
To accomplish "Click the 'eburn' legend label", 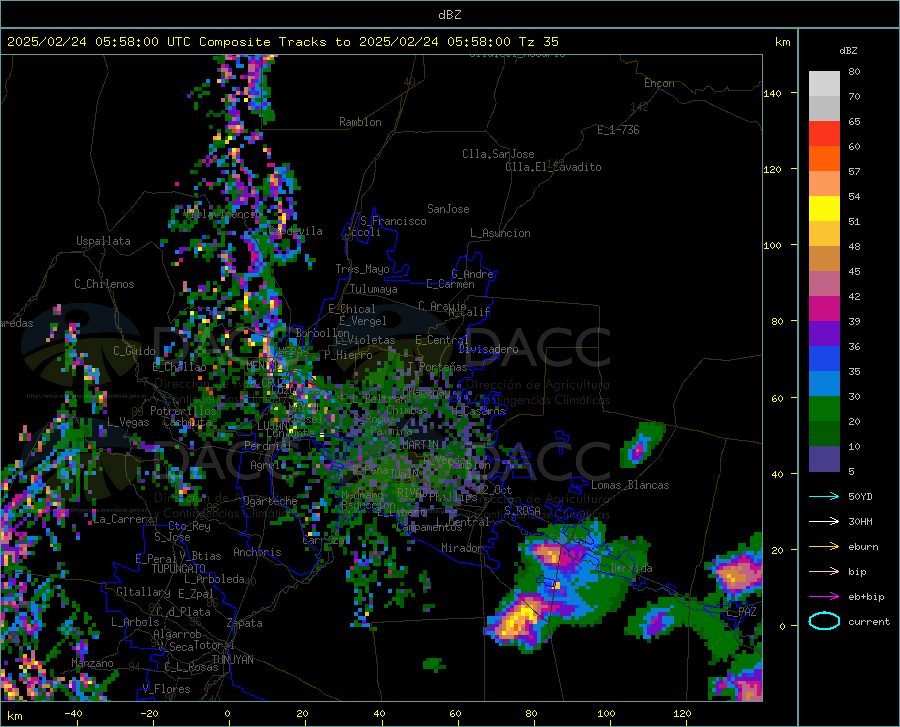I will click(x=863, y=547).
